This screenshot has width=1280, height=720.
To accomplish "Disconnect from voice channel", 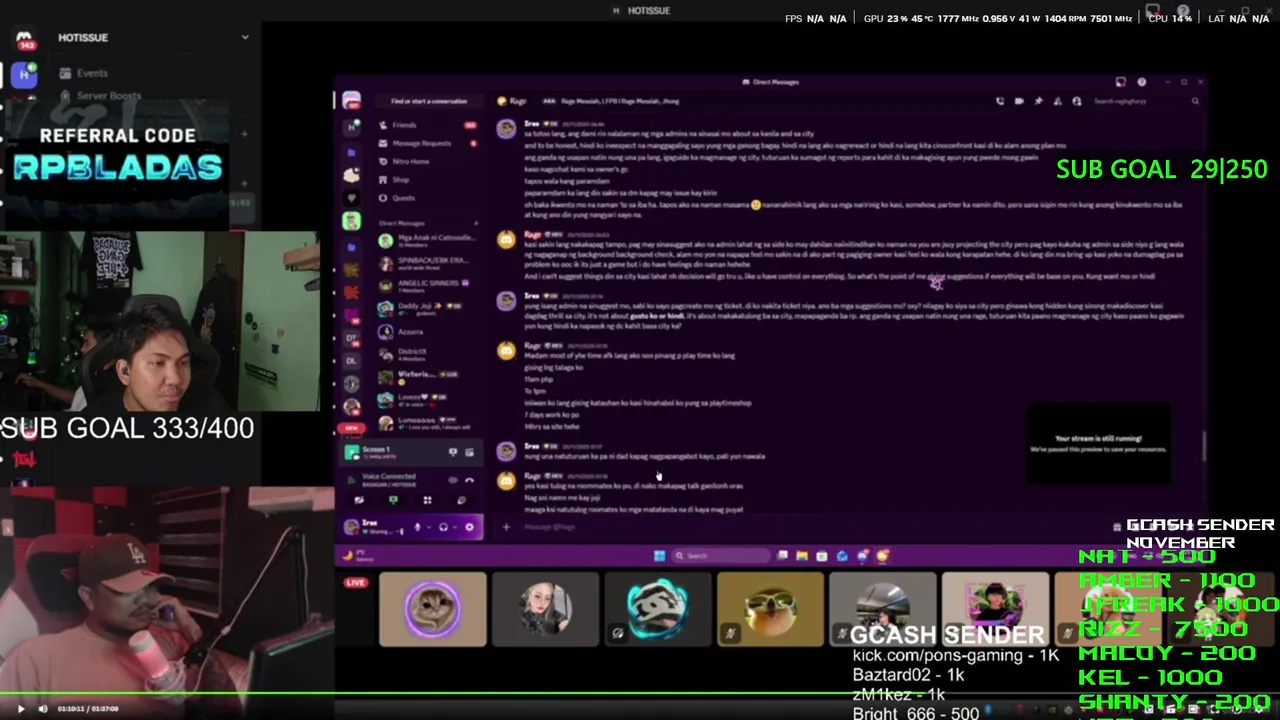I will pyautogui.click(x=469, y=480).
